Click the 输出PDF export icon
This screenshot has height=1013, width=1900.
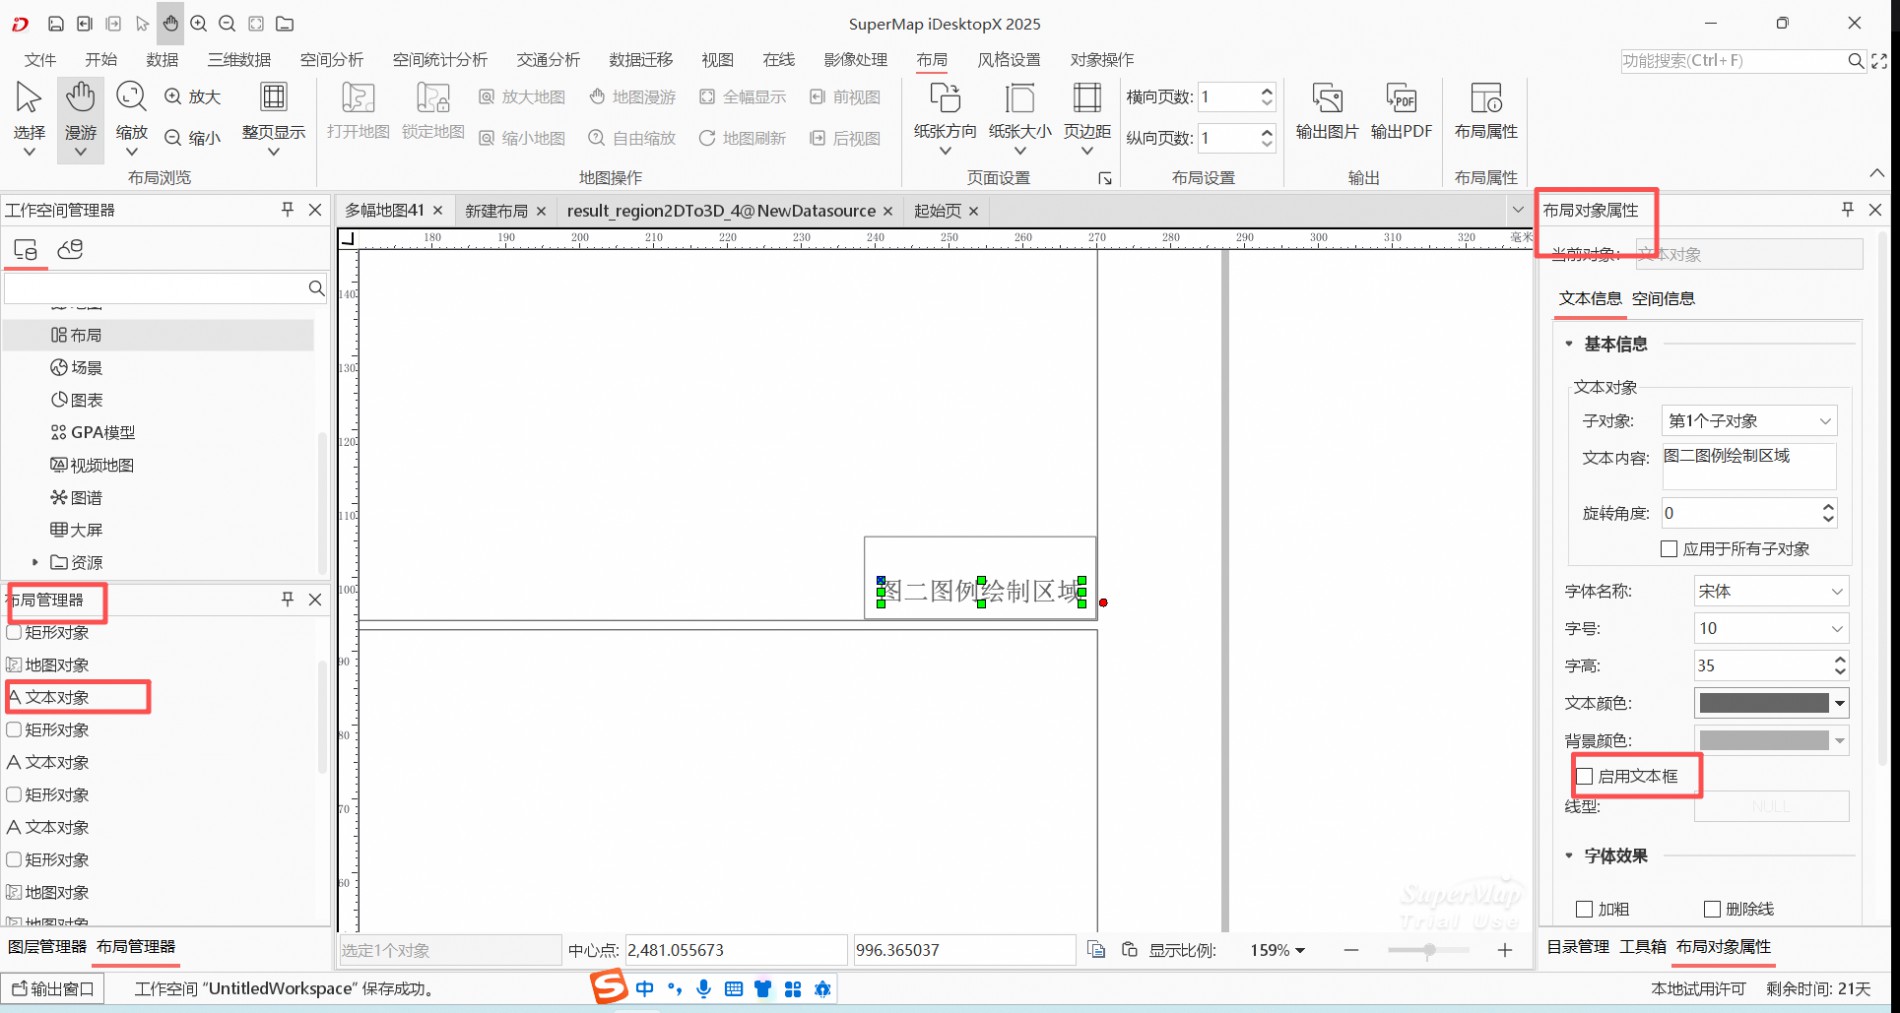[1401, 110]
